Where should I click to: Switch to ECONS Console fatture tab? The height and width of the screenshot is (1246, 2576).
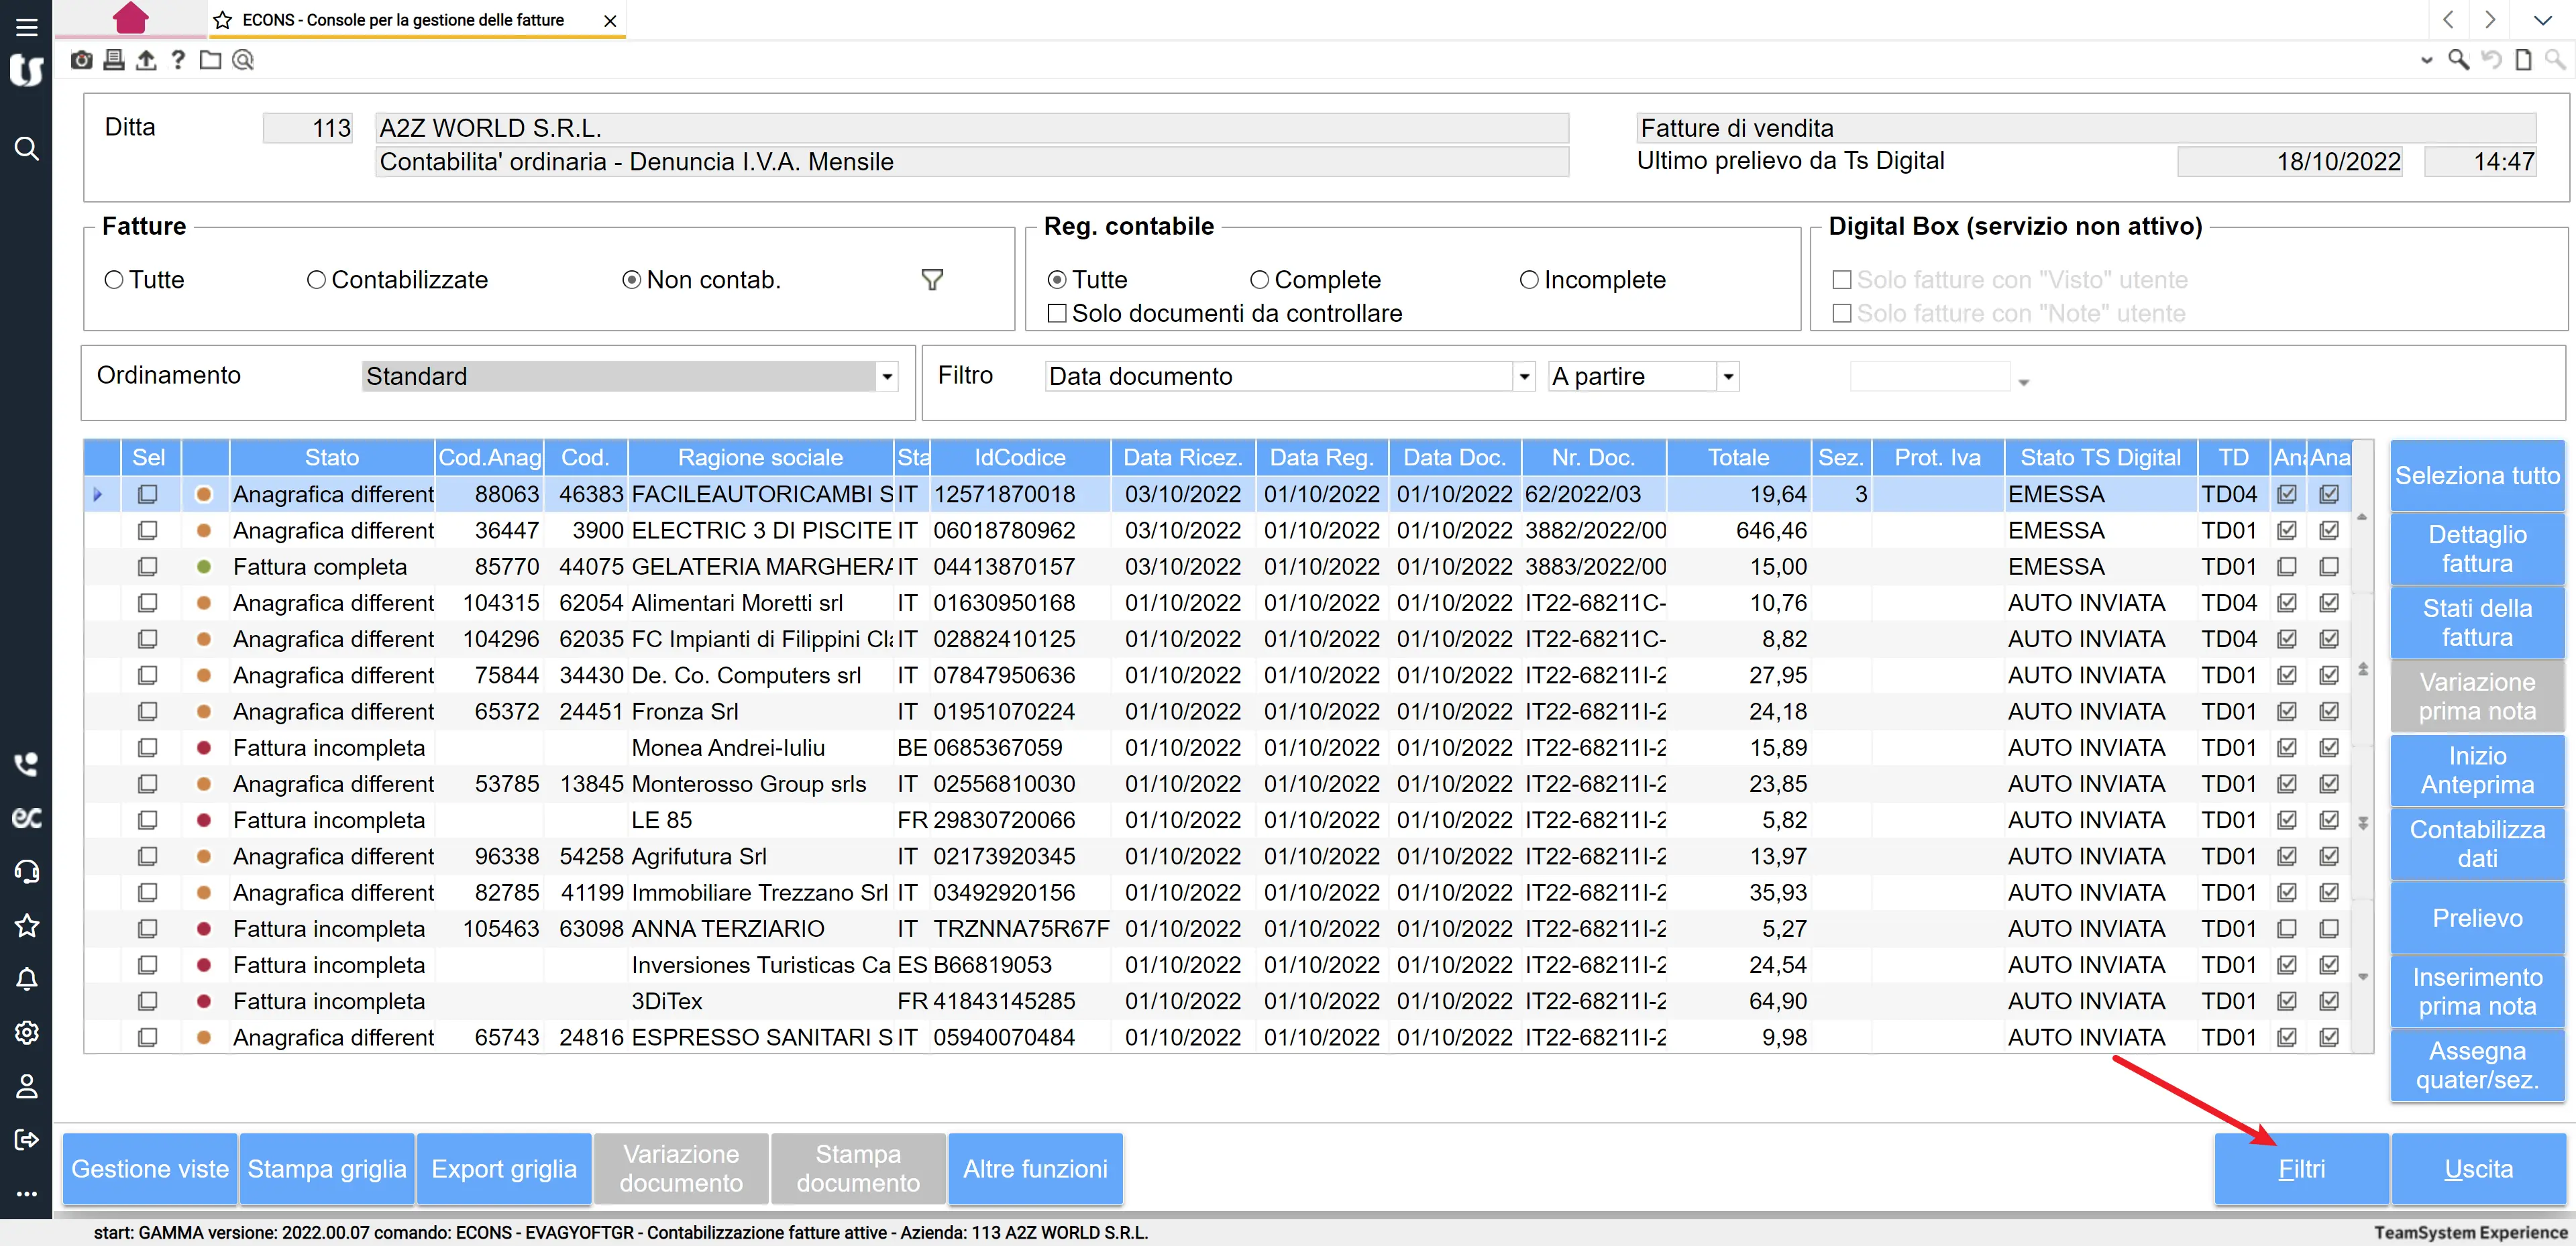(x=403, y=20)
